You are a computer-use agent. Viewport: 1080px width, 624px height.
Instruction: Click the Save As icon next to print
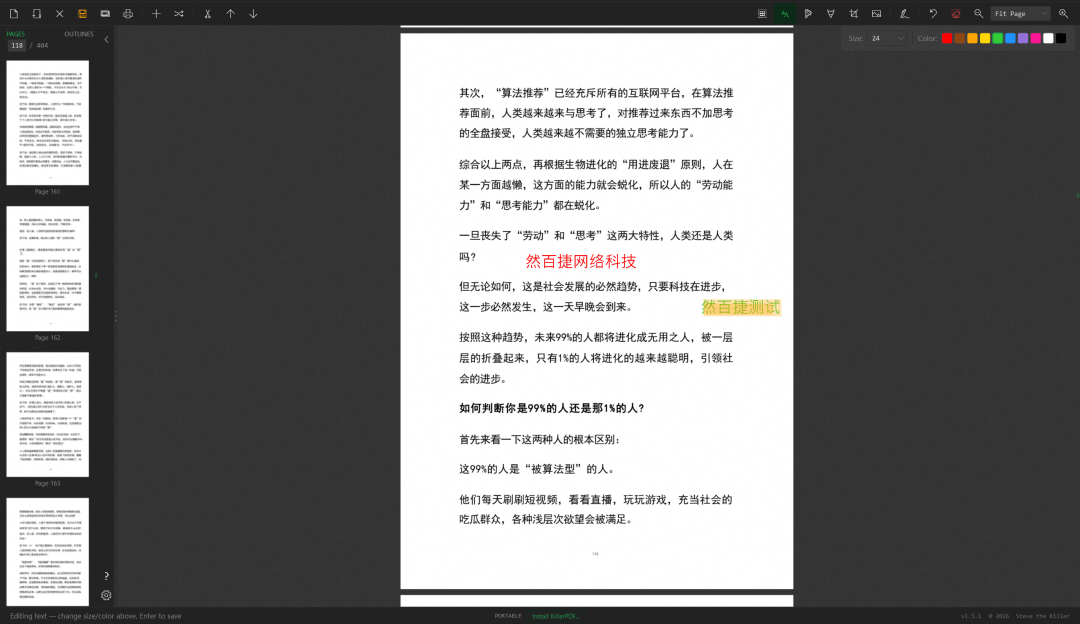pos(105,14)
